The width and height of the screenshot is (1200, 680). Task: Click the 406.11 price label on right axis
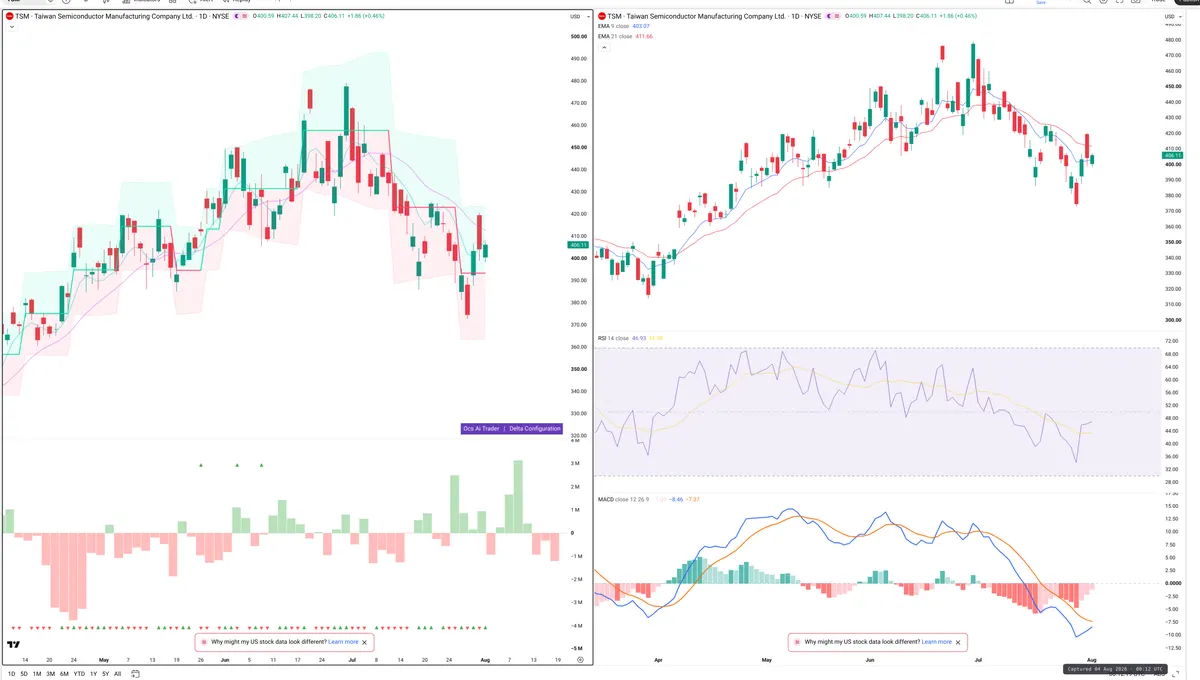(1174, 156)
